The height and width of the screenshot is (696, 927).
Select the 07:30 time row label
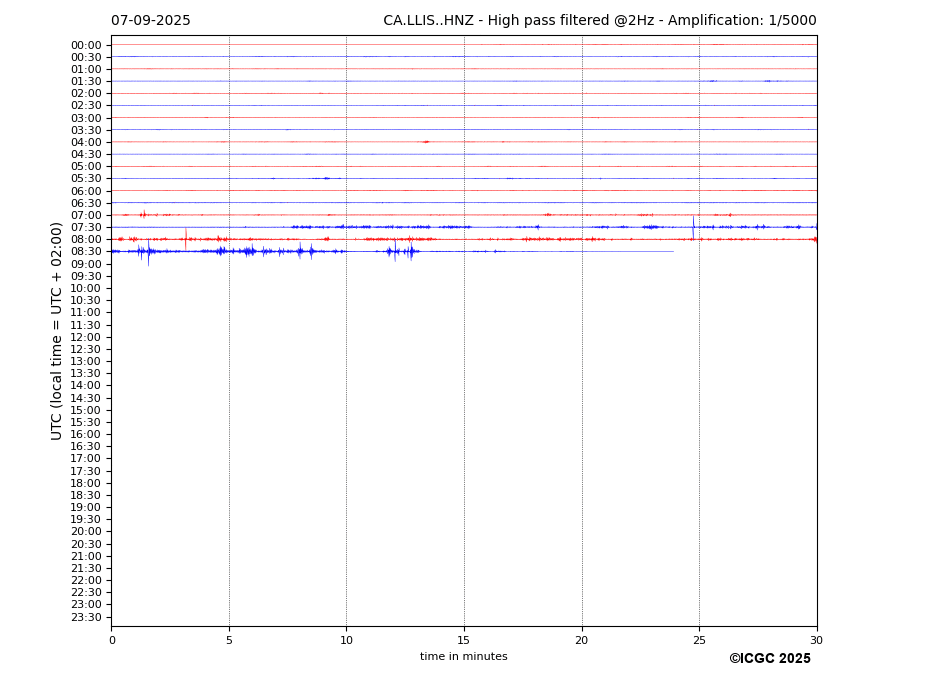(86, 228)
